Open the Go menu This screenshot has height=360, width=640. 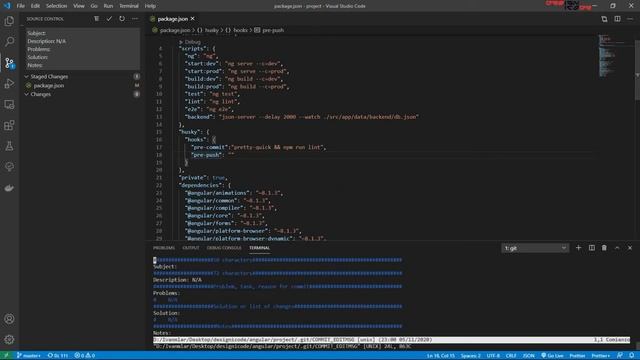[94, 6]
